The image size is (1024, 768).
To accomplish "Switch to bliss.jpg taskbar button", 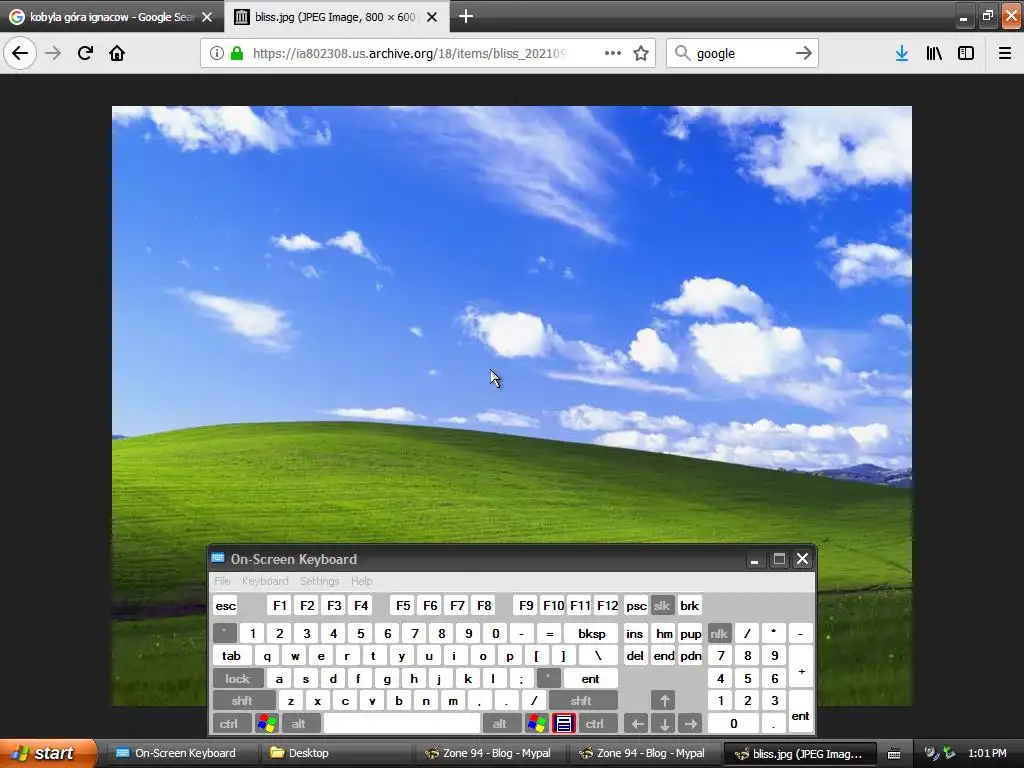I will point(801,753).
